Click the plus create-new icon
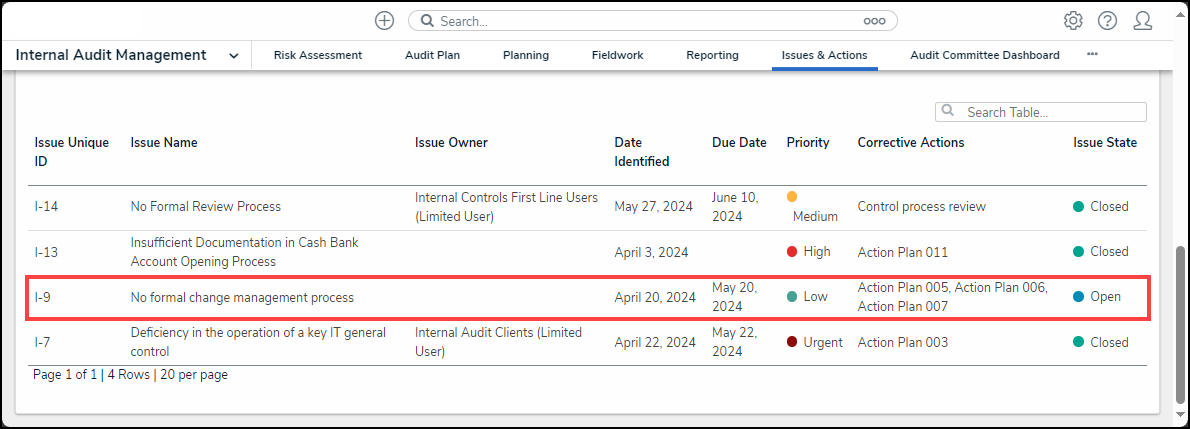1190x429 pixels. [x=384, y=21]
